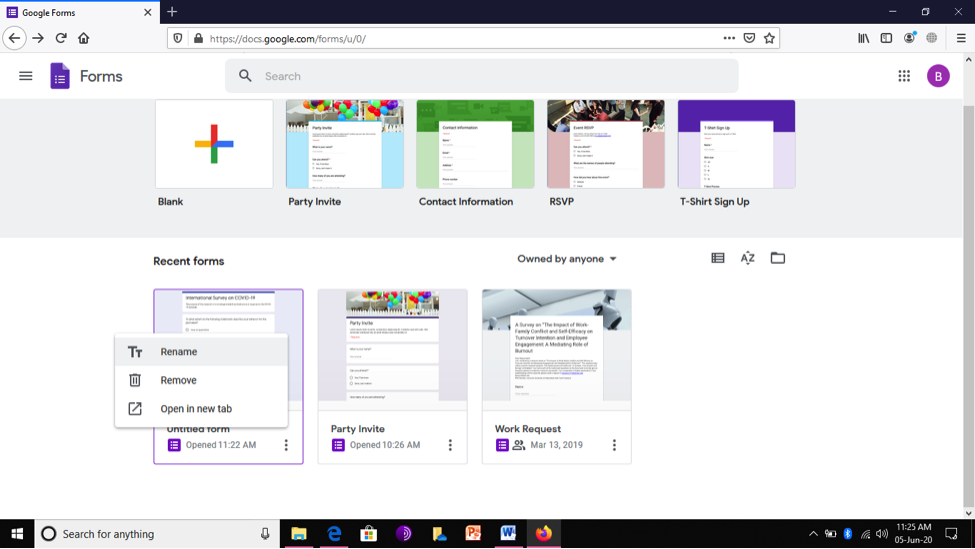
Task: Click the Recent forms heading
Action: pyautogui.click(x=188, y=261)
